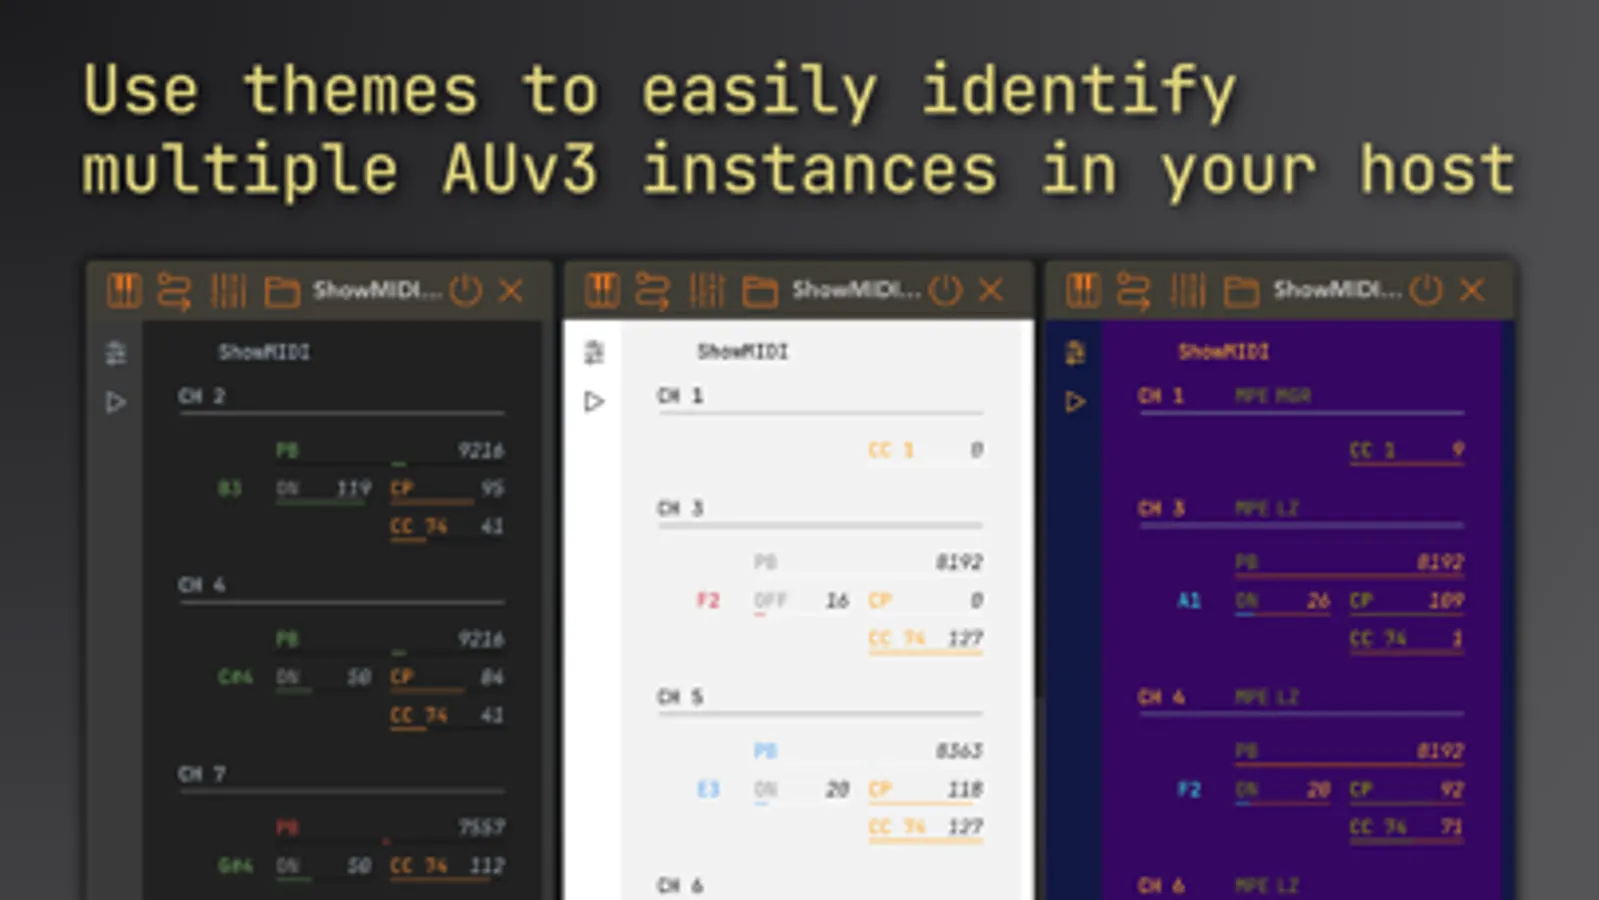Open mixer sliders icon in white-theme window toolbar
This screenshot has width=1599, height=900.
coord(707,291)
